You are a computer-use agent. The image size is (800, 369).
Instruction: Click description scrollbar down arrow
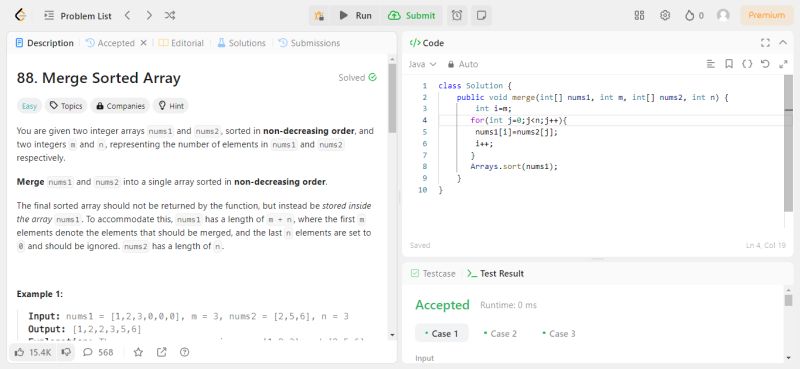392,335
